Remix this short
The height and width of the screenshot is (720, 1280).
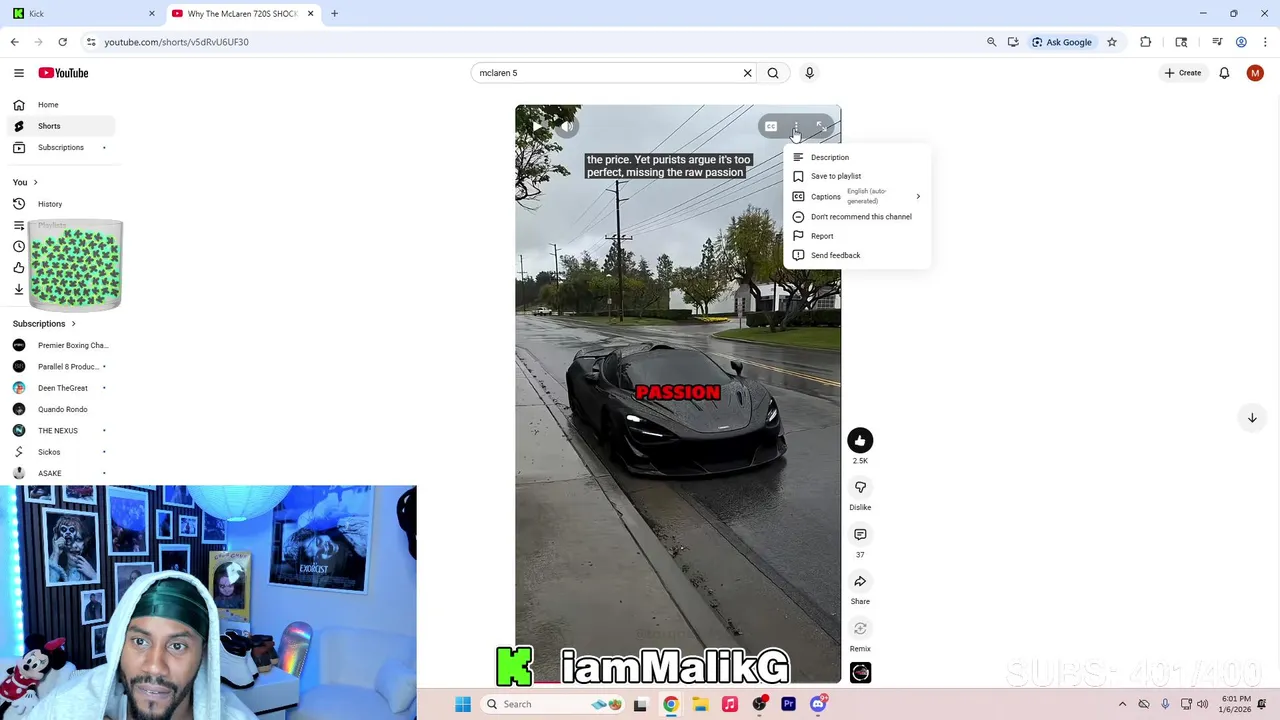click(860, 628)
